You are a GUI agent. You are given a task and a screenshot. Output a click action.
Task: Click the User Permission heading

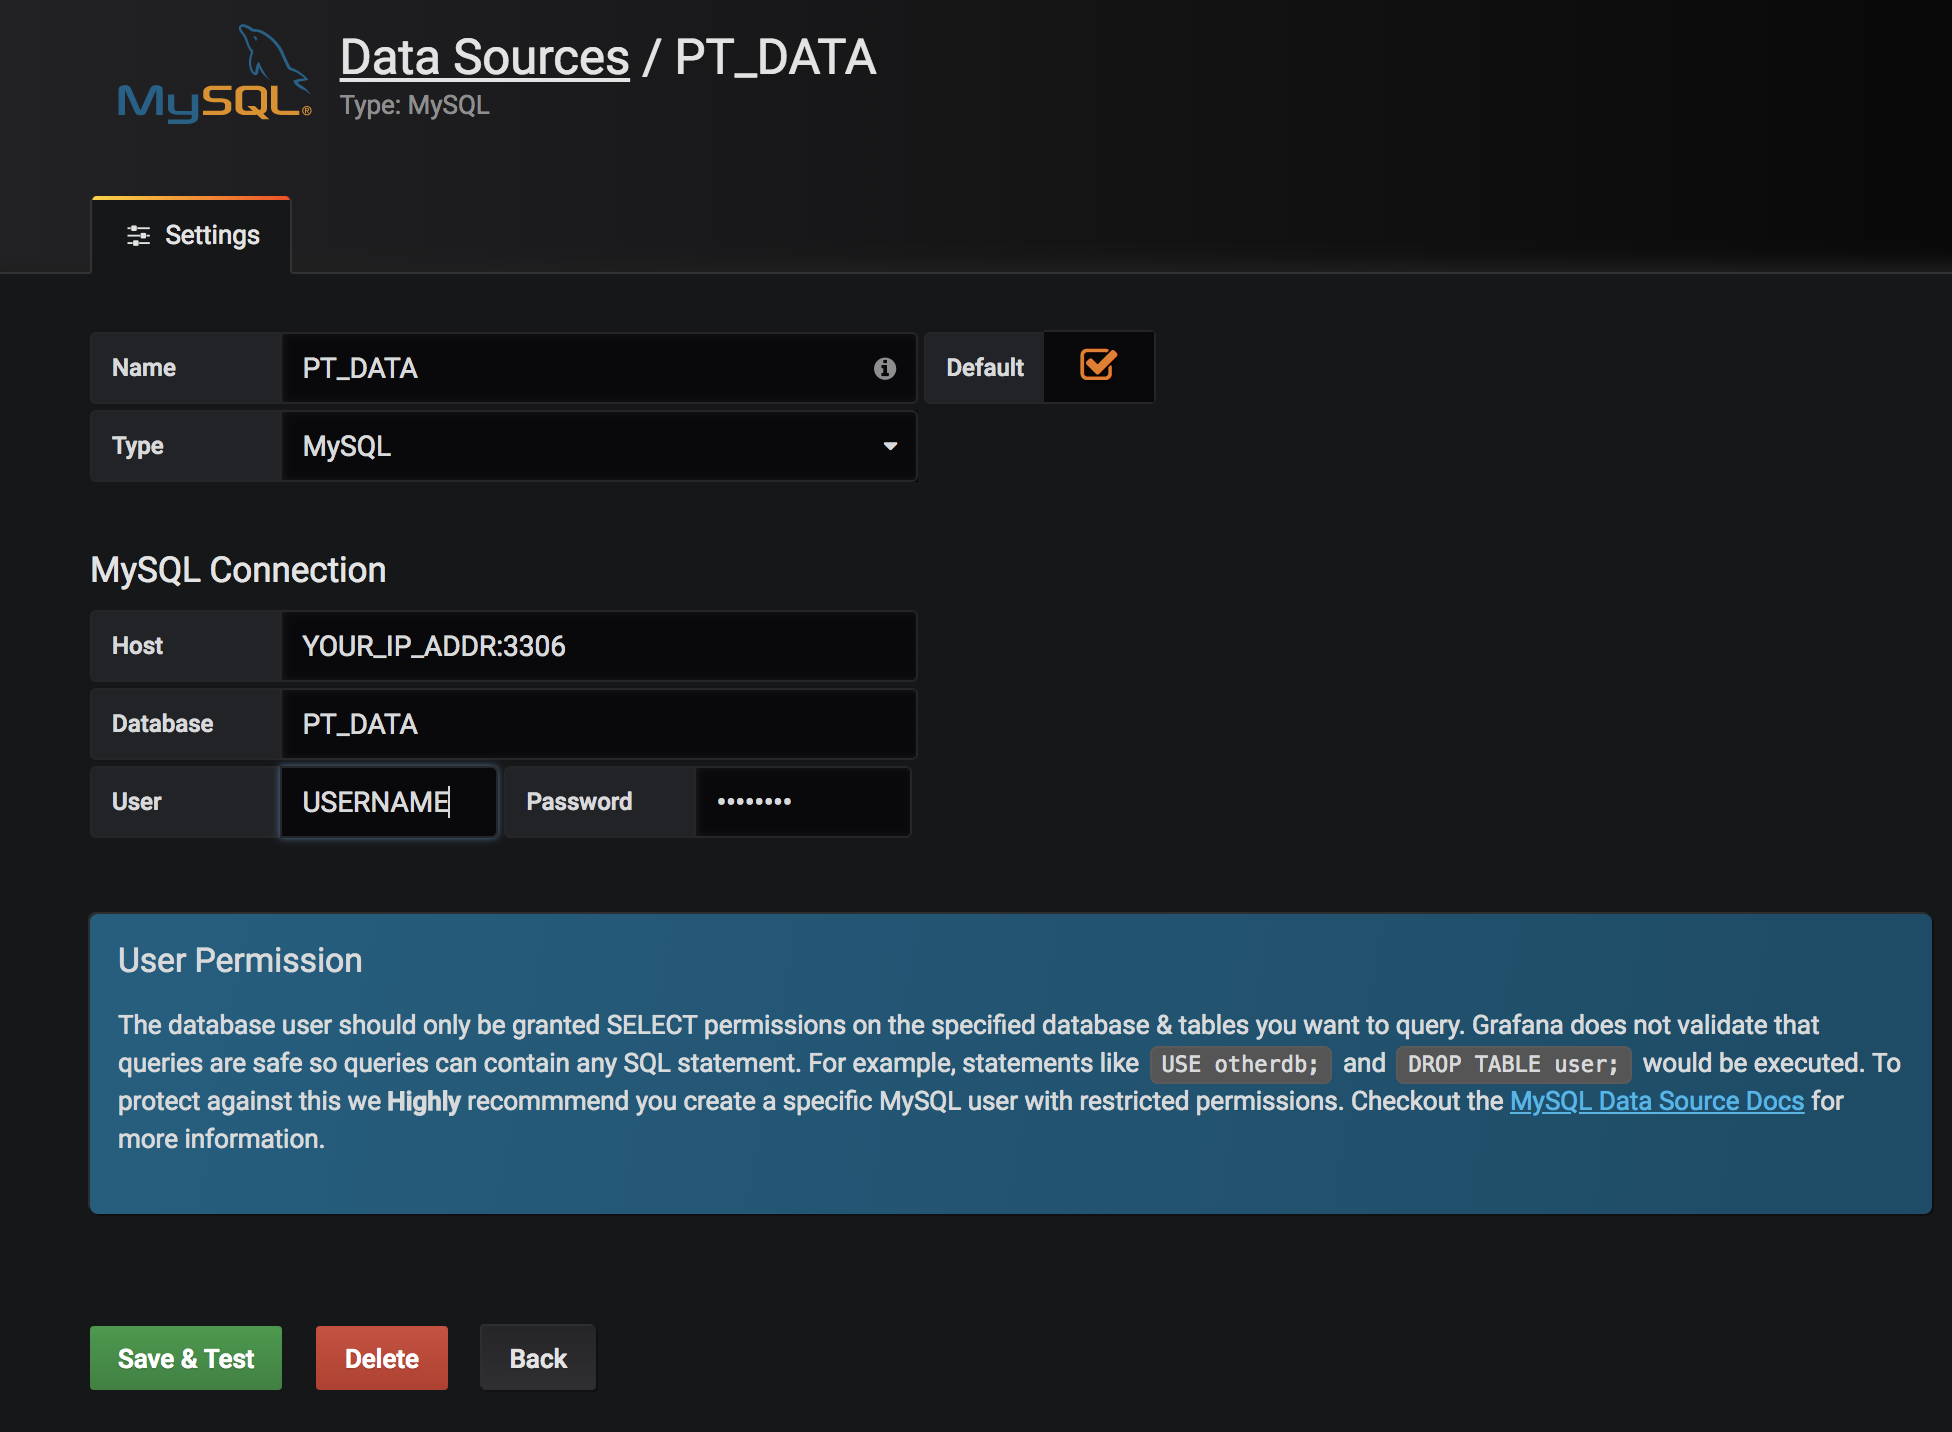tap(240, 960)
